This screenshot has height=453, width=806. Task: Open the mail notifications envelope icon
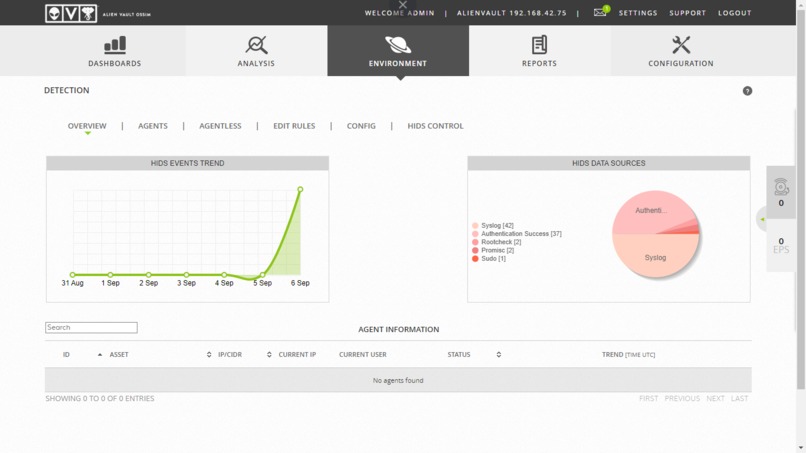[600, 12]
